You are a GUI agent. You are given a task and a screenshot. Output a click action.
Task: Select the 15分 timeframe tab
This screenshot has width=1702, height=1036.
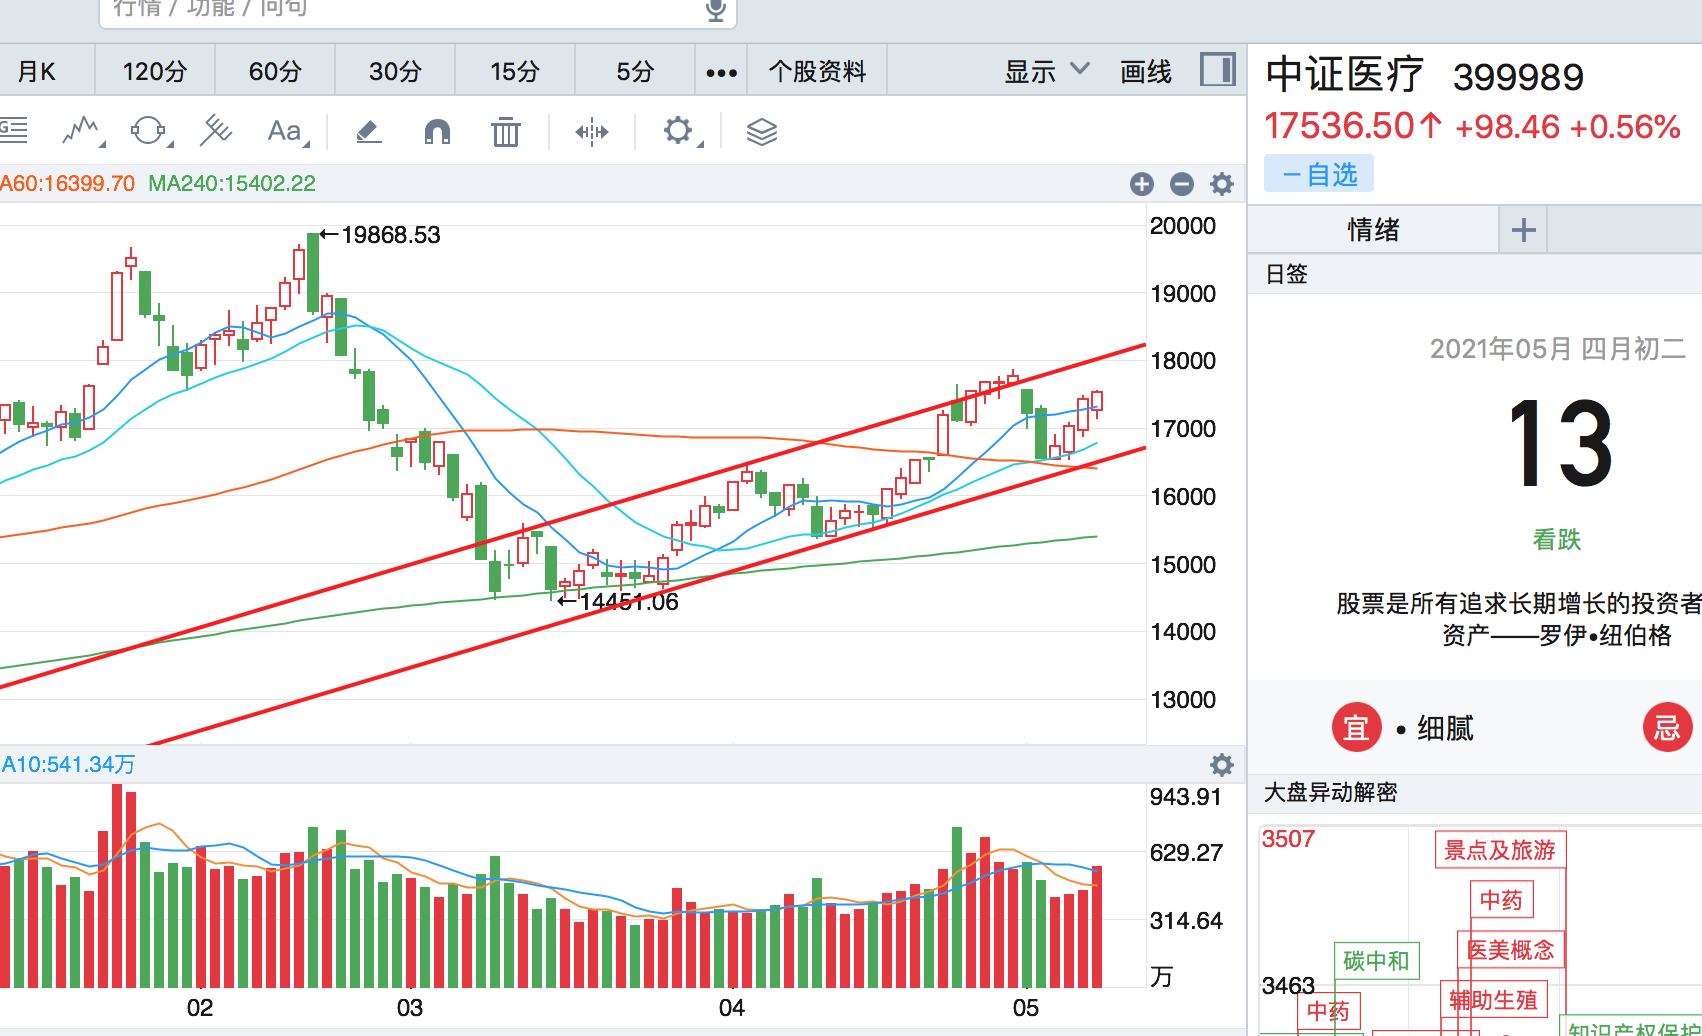click(x=515, y=71)
